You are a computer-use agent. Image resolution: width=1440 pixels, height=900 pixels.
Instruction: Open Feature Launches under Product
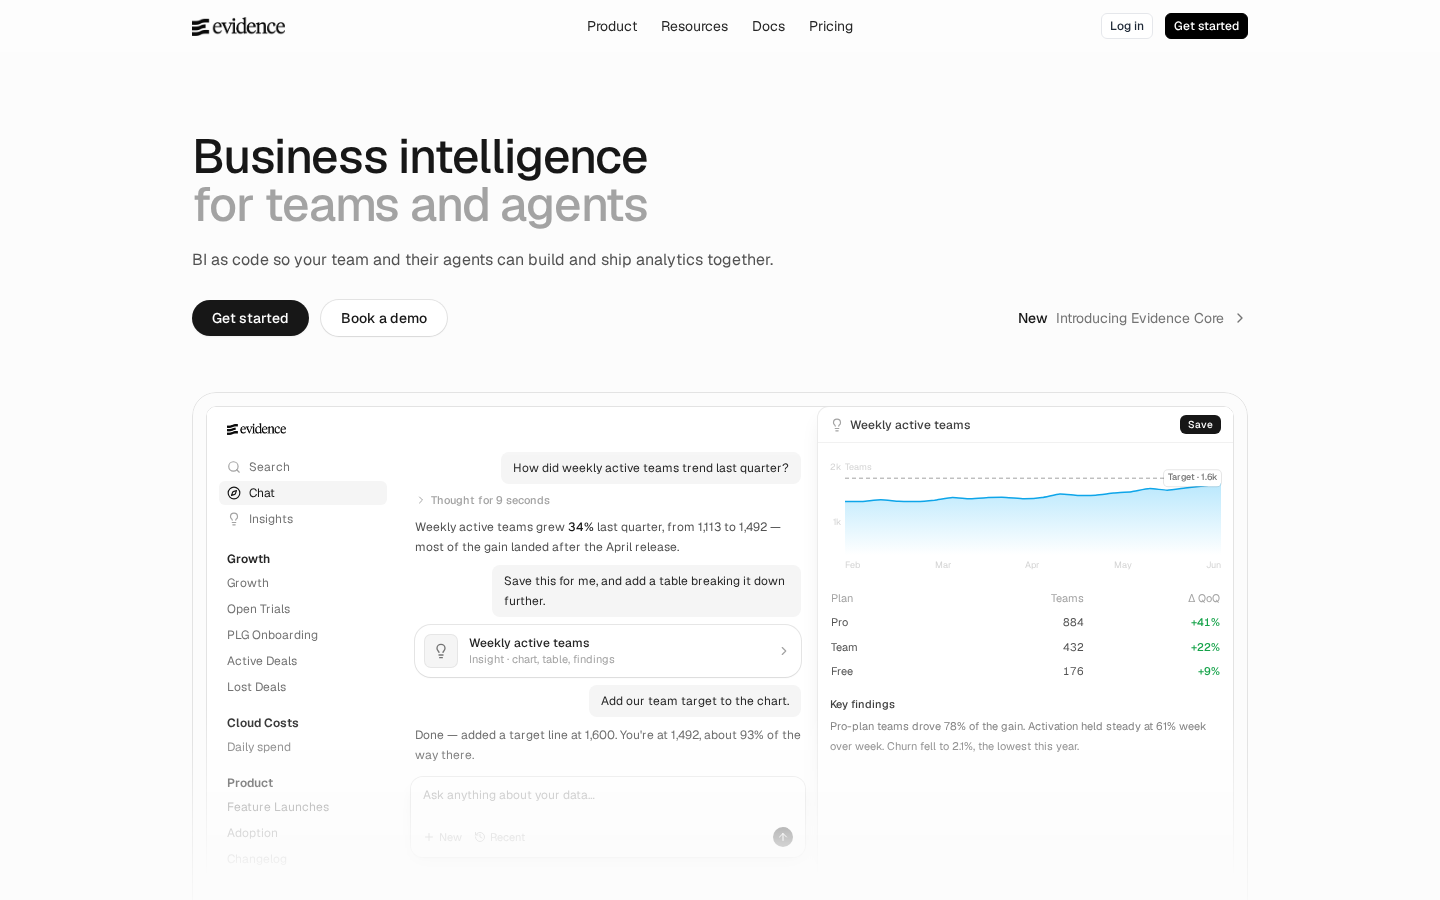[278, 807]
